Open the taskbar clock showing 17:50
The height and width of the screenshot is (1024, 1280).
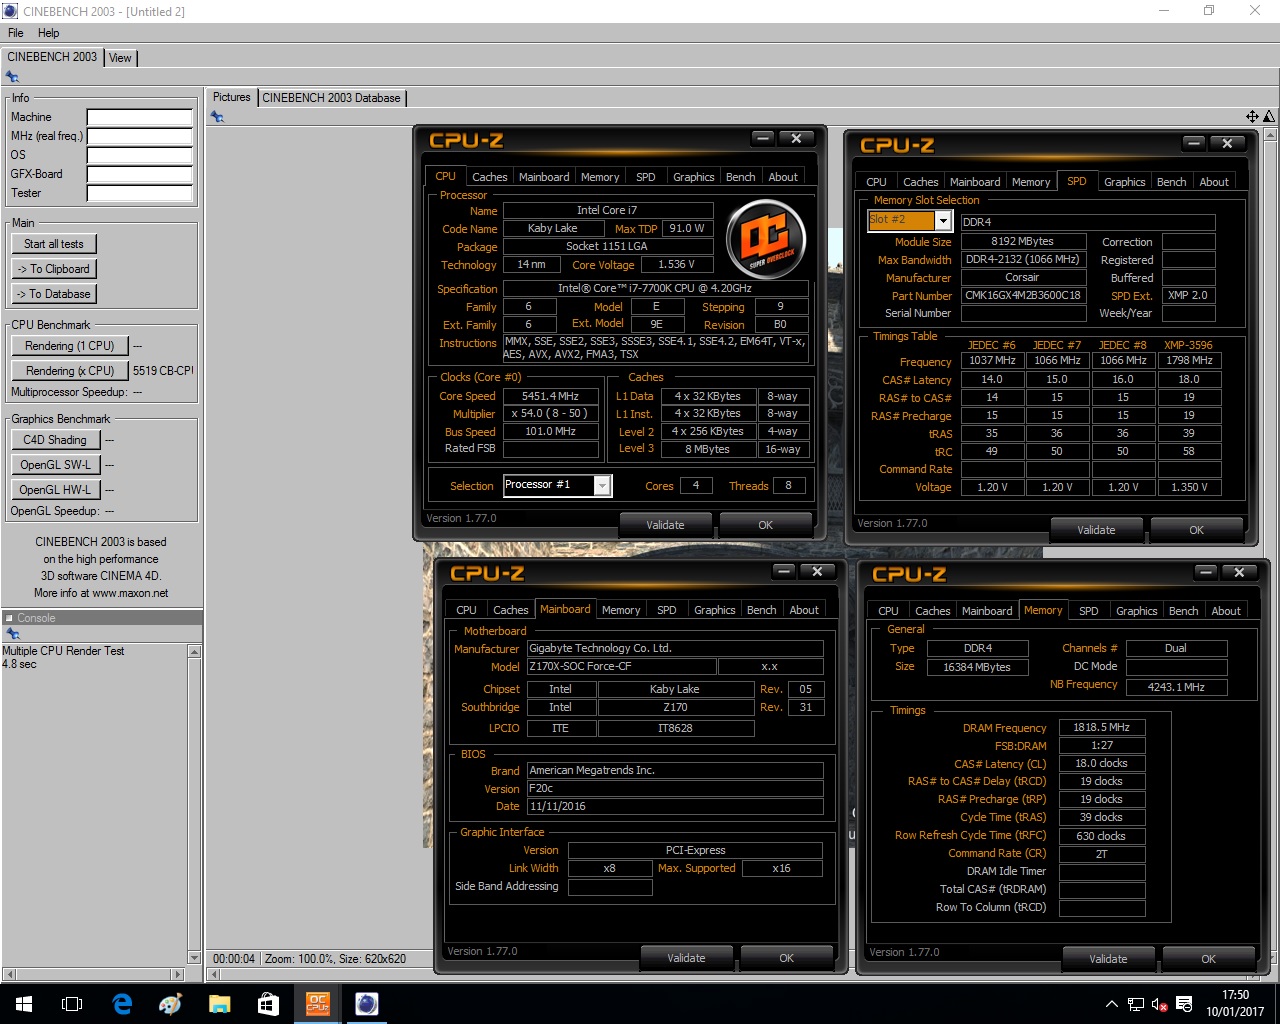(x=1235, y=1004)
